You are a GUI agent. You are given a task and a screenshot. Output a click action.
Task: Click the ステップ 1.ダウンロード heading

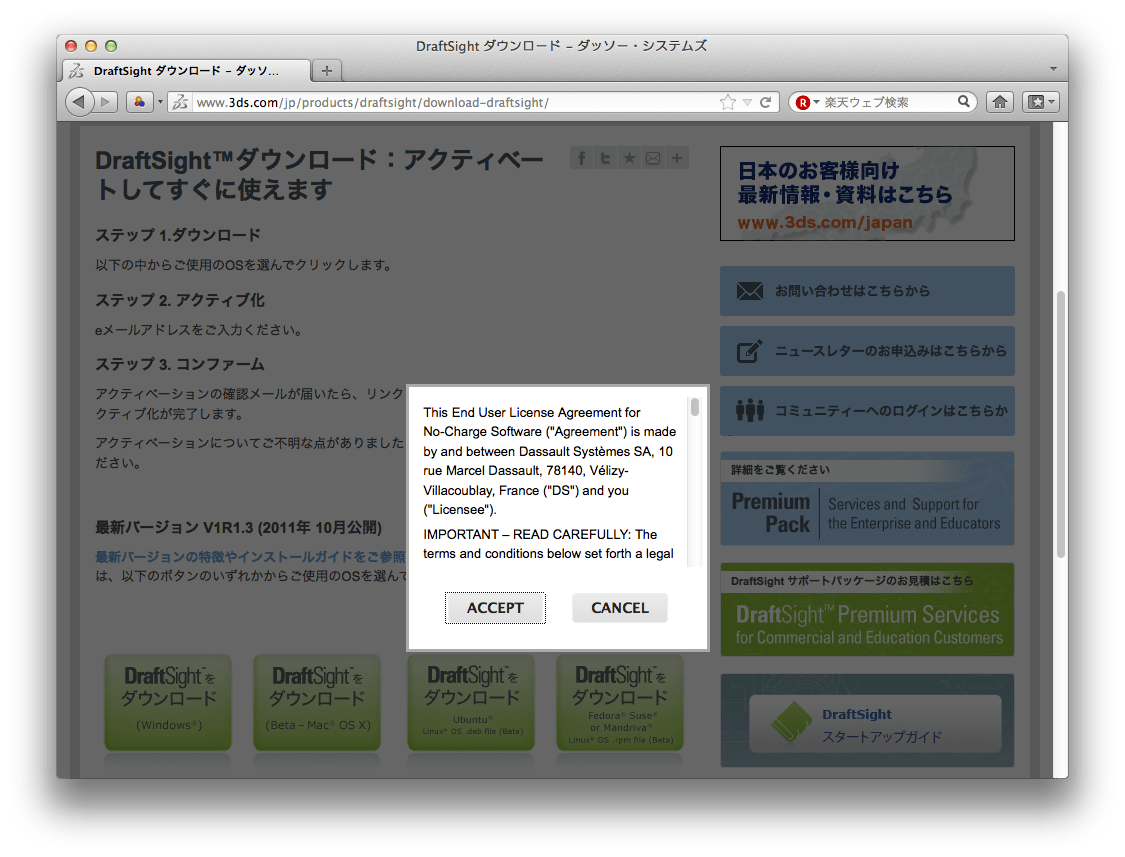(178, 235)
